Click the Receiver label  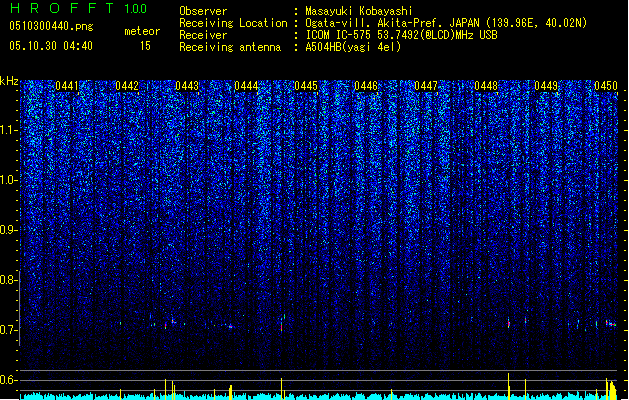(x=203, y=35)
